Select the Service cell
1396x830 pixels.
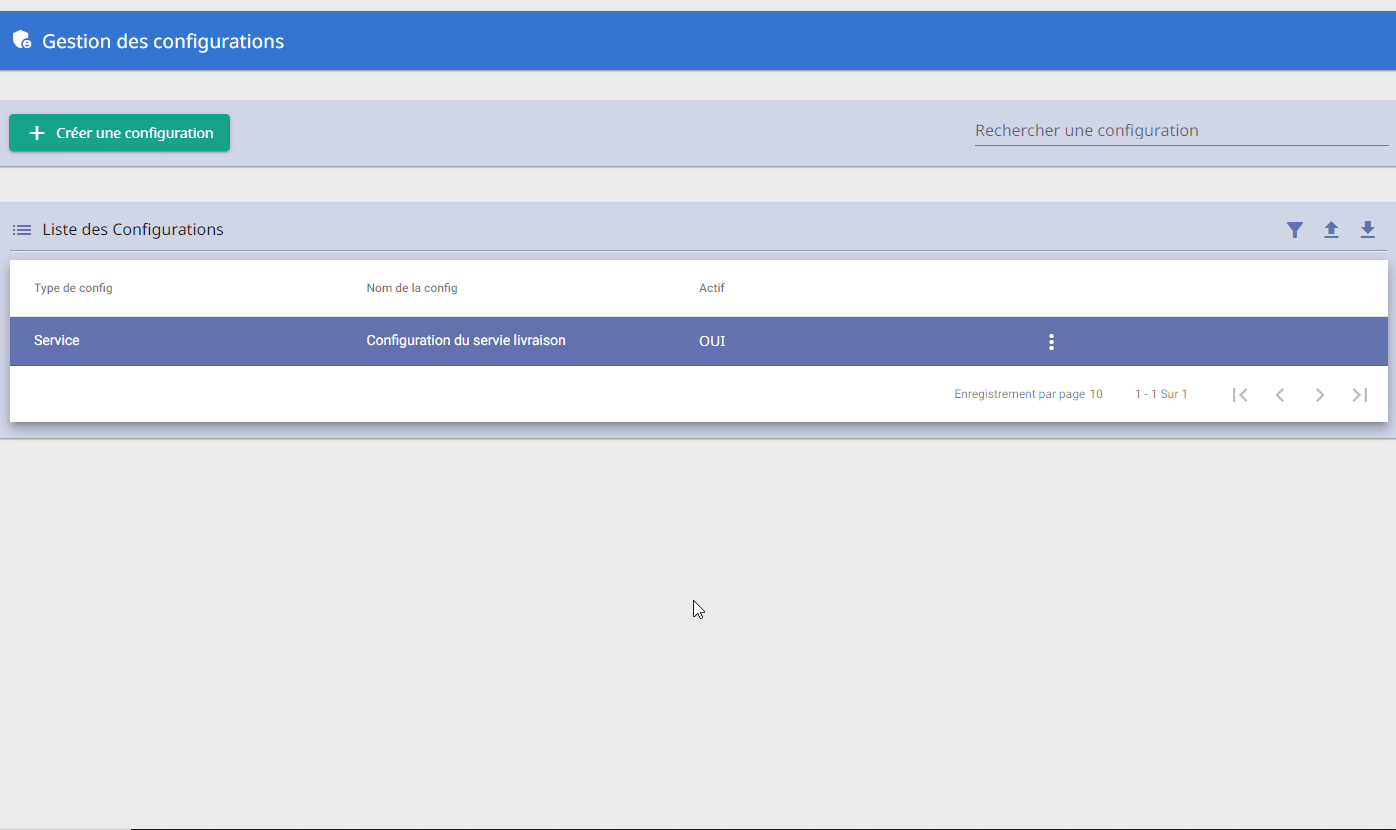pos(57,341)
